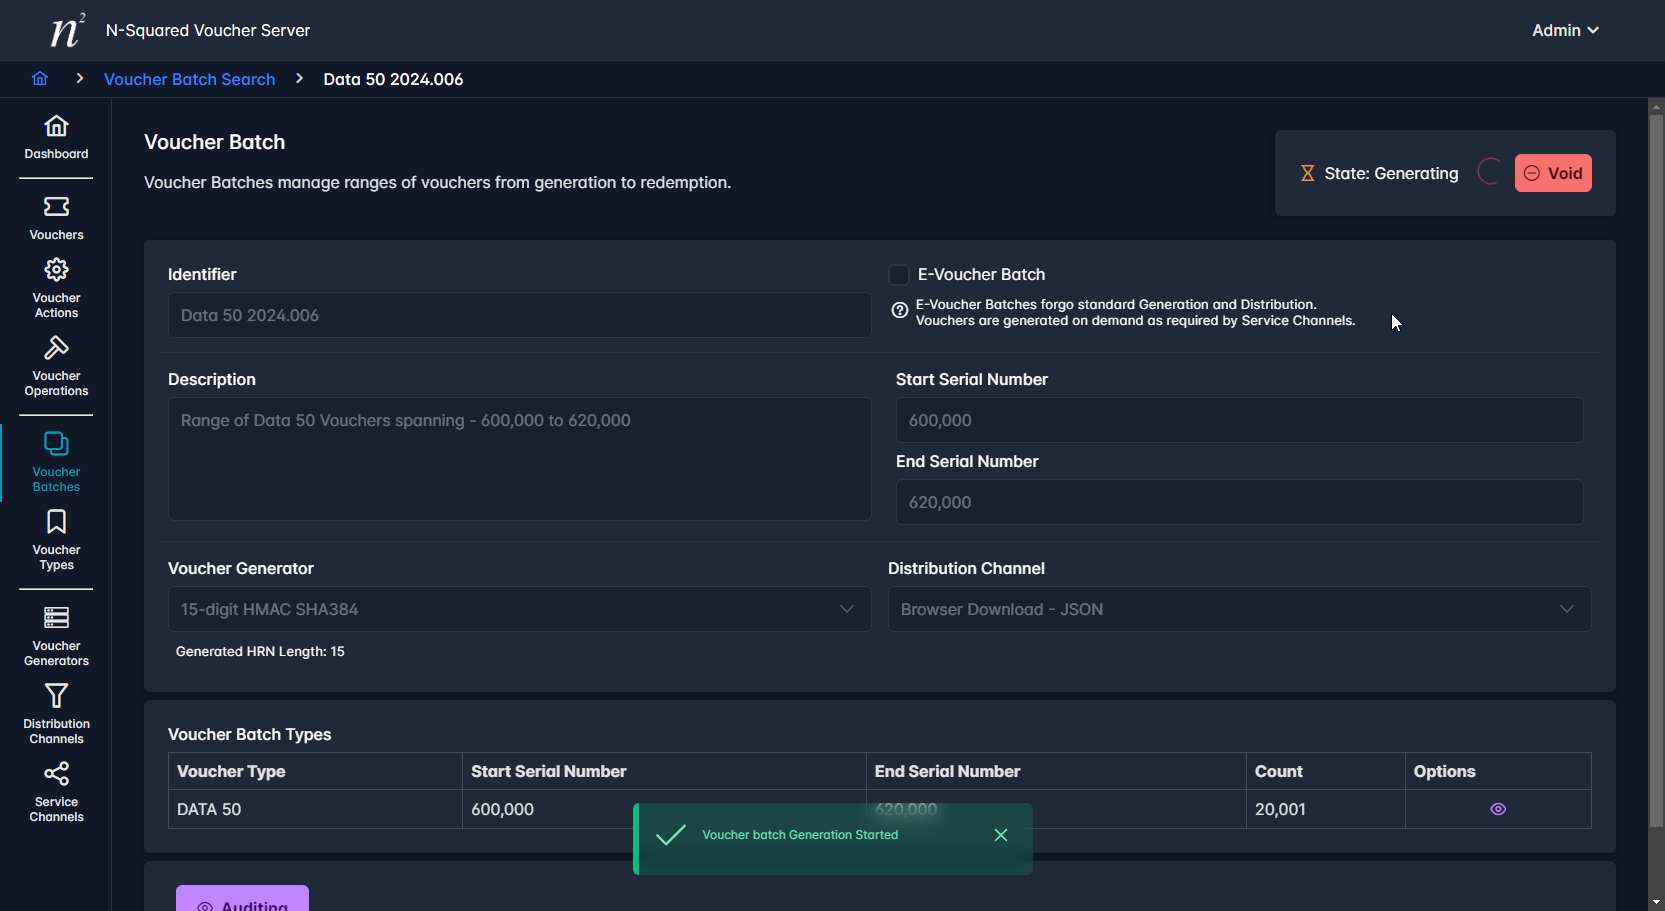Dismiss the Generation Started notification
This screenshot has height=911, width=1665.
tap(1000, 835)
